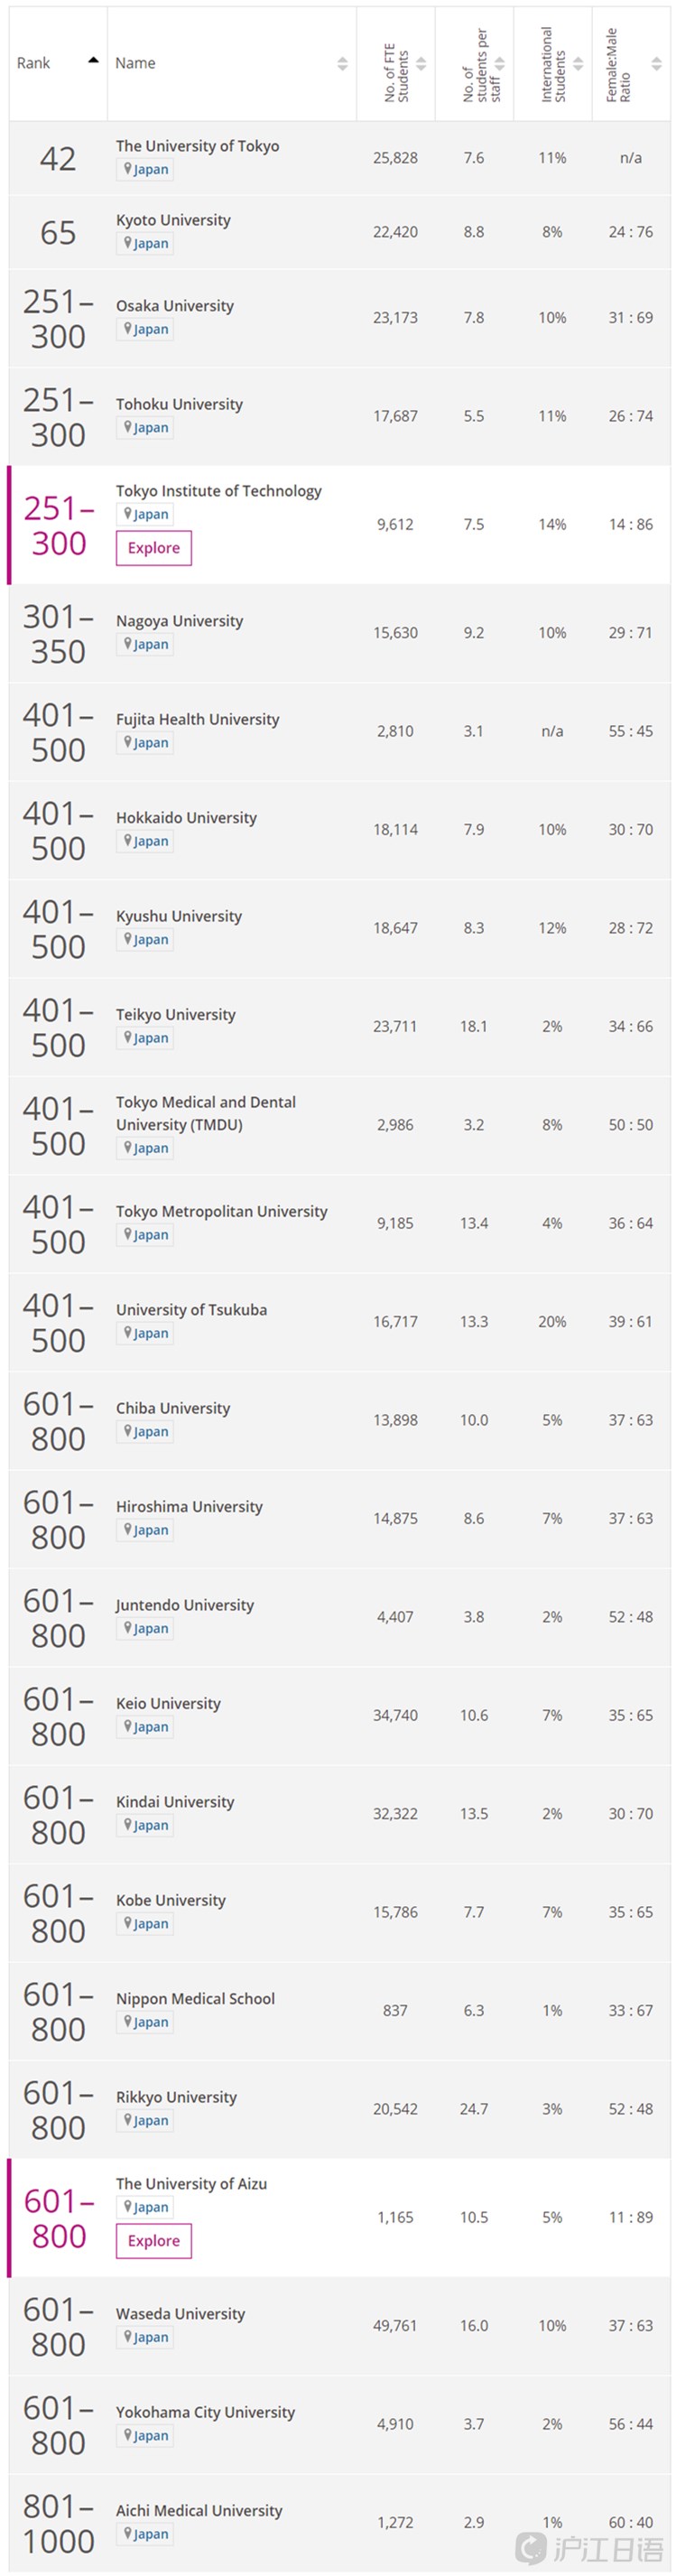Select the Tokyo Medical and Dental University row

point(340,1125)
